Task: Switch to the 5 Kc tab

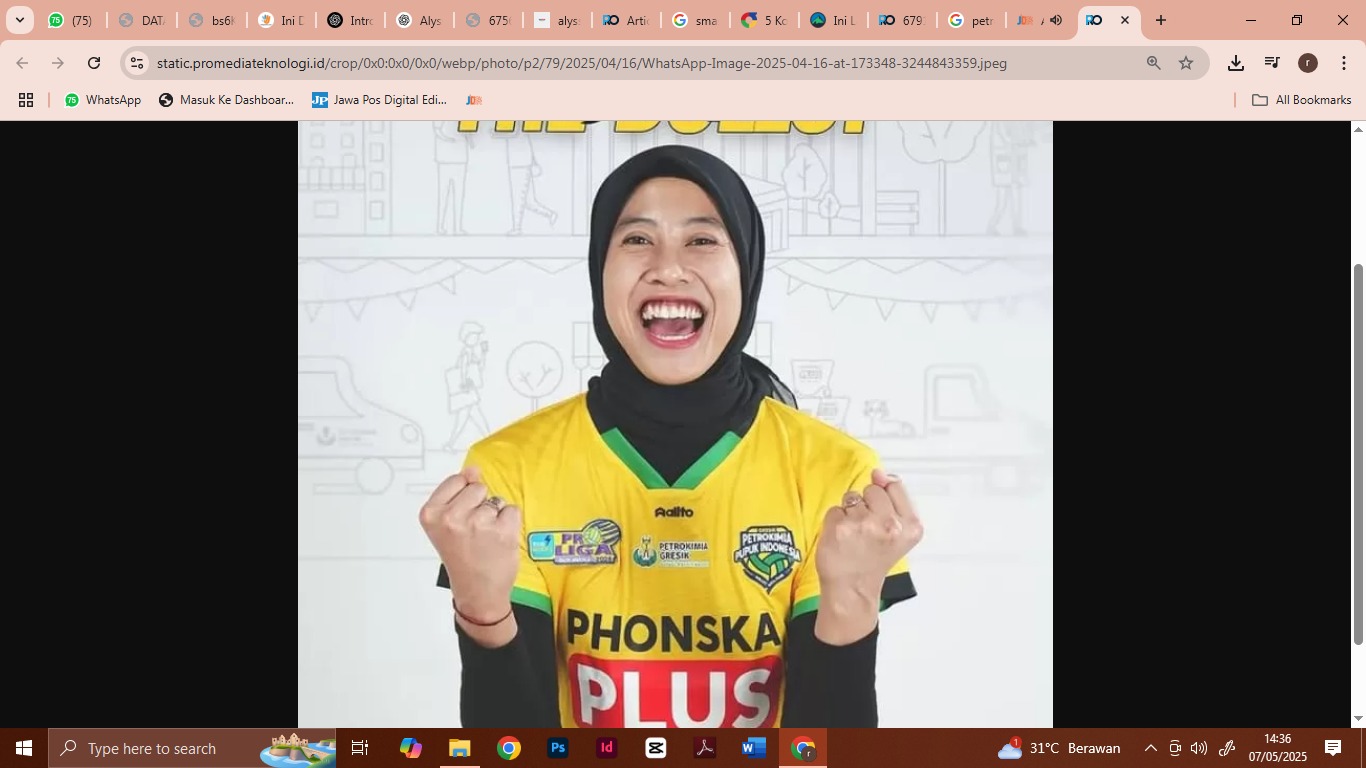Action: pos(766,20)
